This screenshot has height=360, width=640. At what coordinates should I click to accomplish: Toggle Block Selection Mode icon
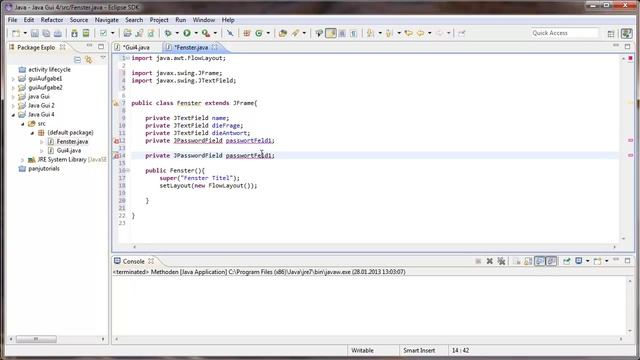[342, 33]
